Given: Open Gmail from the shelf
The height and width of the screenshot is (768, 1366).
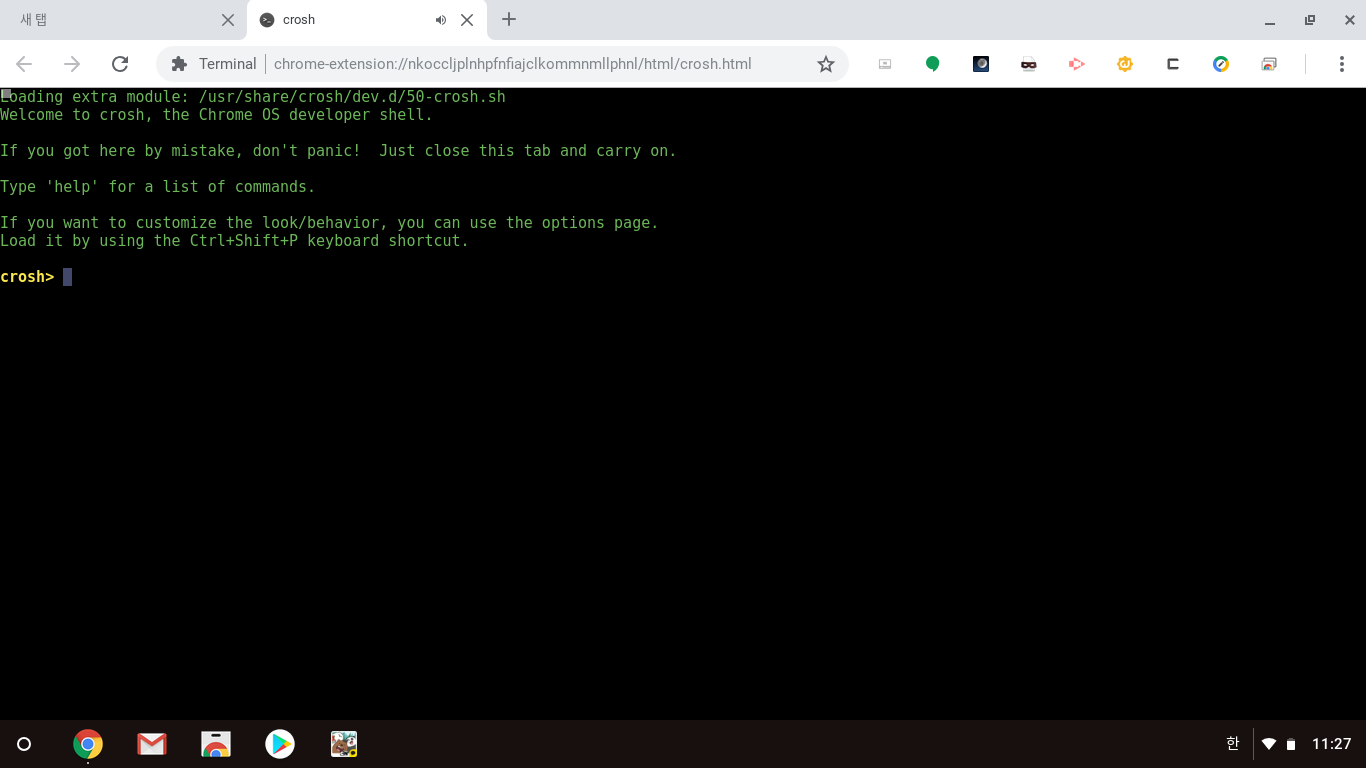Looking at the screenshot, I should click(152, 744).
